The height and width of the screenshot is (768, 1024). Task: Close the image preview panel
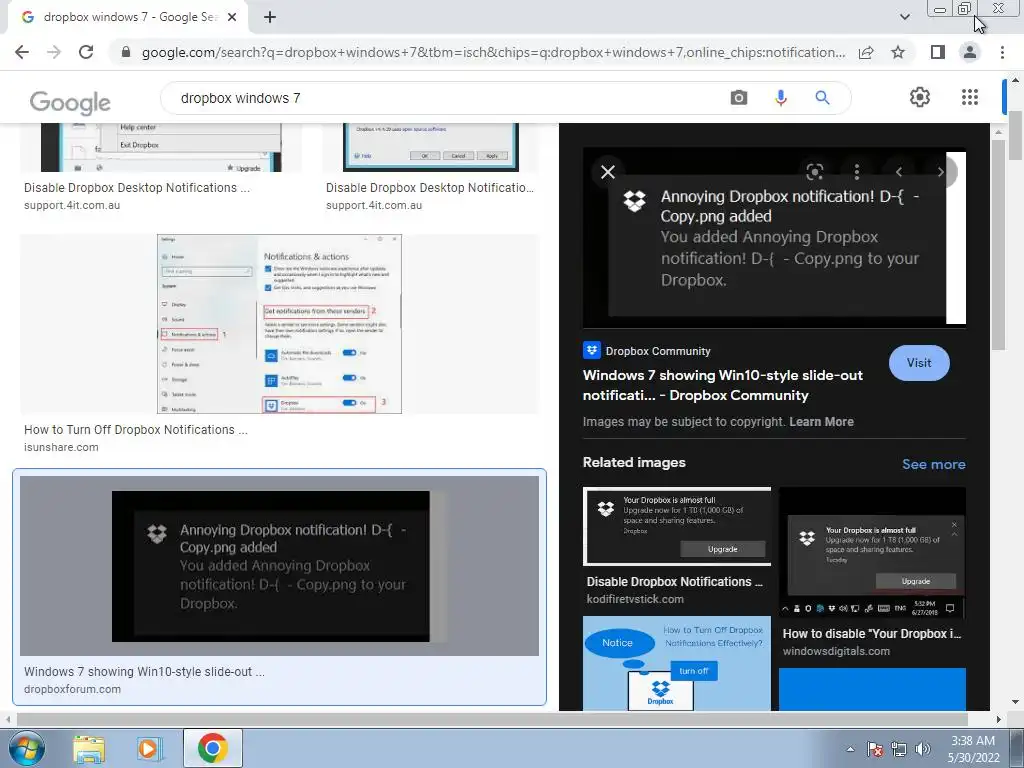pyautogui.click(x=607, y=172)
